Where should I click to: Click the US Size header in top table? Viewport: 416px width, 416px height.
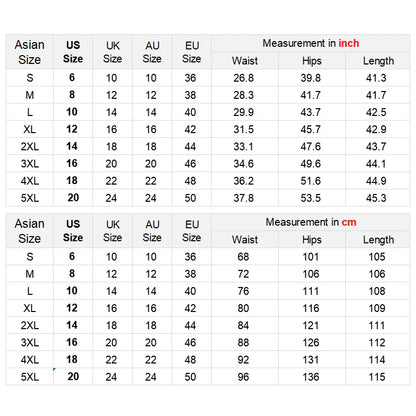(73, 52)
